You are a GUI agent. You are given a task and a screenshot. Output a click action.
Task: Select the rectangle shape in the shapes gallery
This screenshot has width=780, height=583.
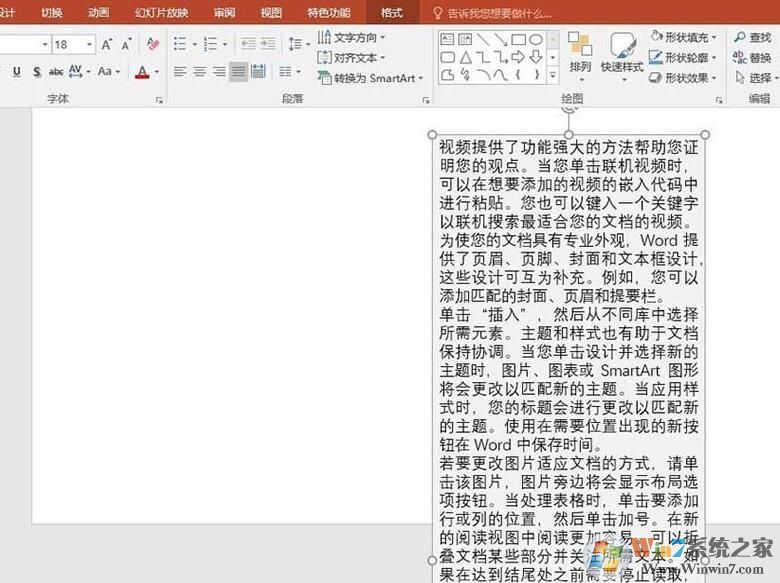click(519, 40)
